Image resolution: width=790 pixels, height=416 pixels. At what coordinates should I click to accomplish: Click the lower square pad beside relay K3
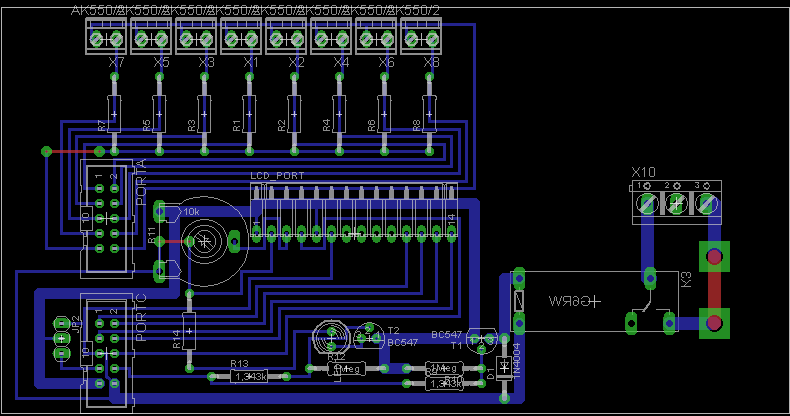point(714,323)
